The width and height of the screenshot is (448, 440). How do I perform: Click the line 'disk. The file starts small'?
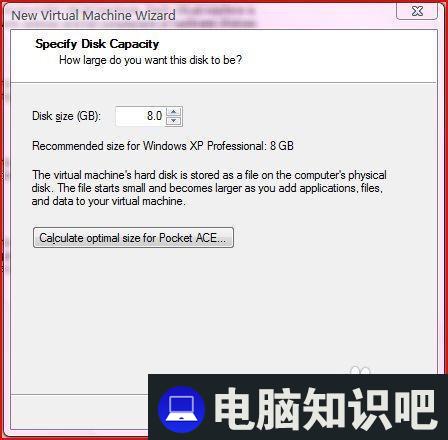pyautogui.click(x=207, y=188)
